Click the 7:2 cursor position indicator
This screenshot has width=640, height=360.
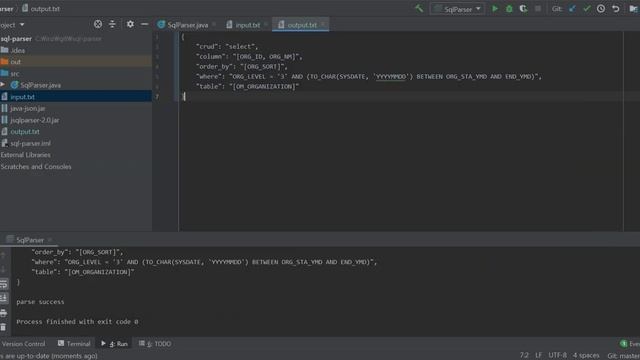point(524,356)
